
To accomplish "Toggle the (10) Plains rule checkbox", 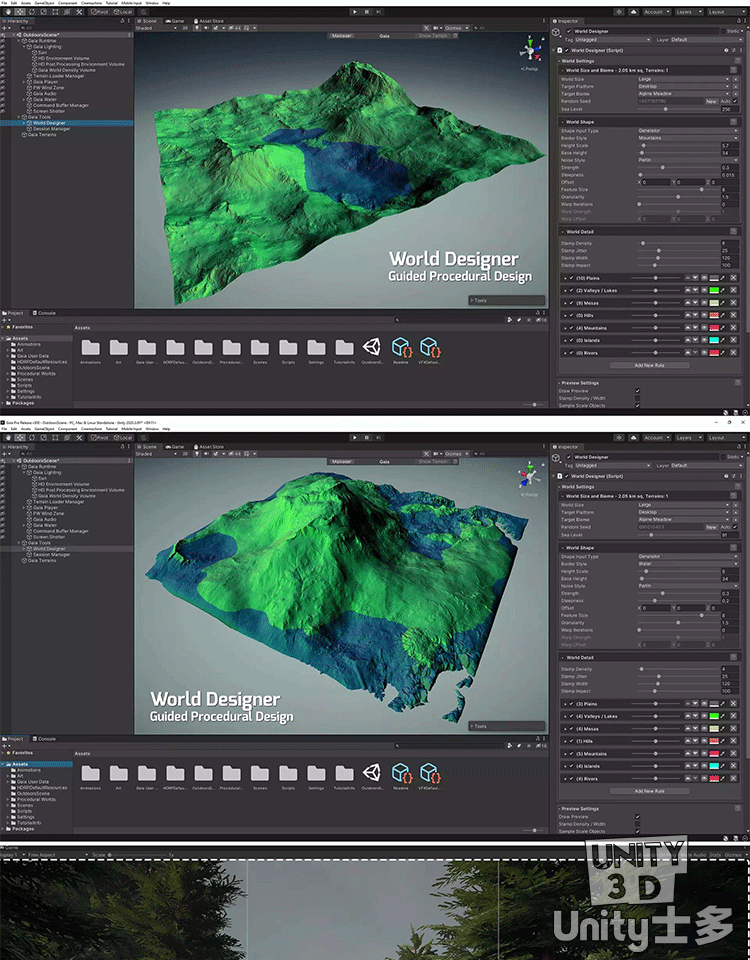I will (x=571, y=278).
